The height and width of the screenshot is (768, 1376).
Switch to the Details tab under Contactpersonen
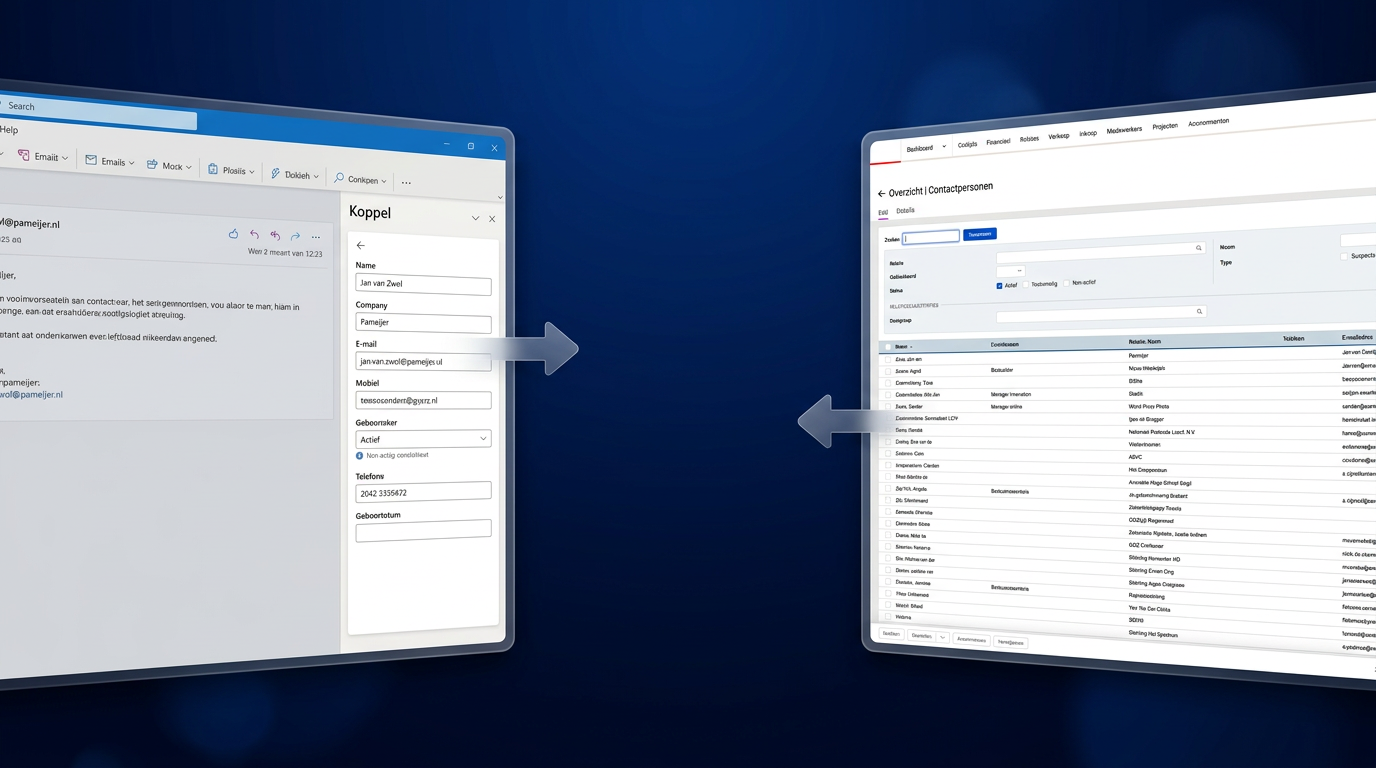point(905,211)
